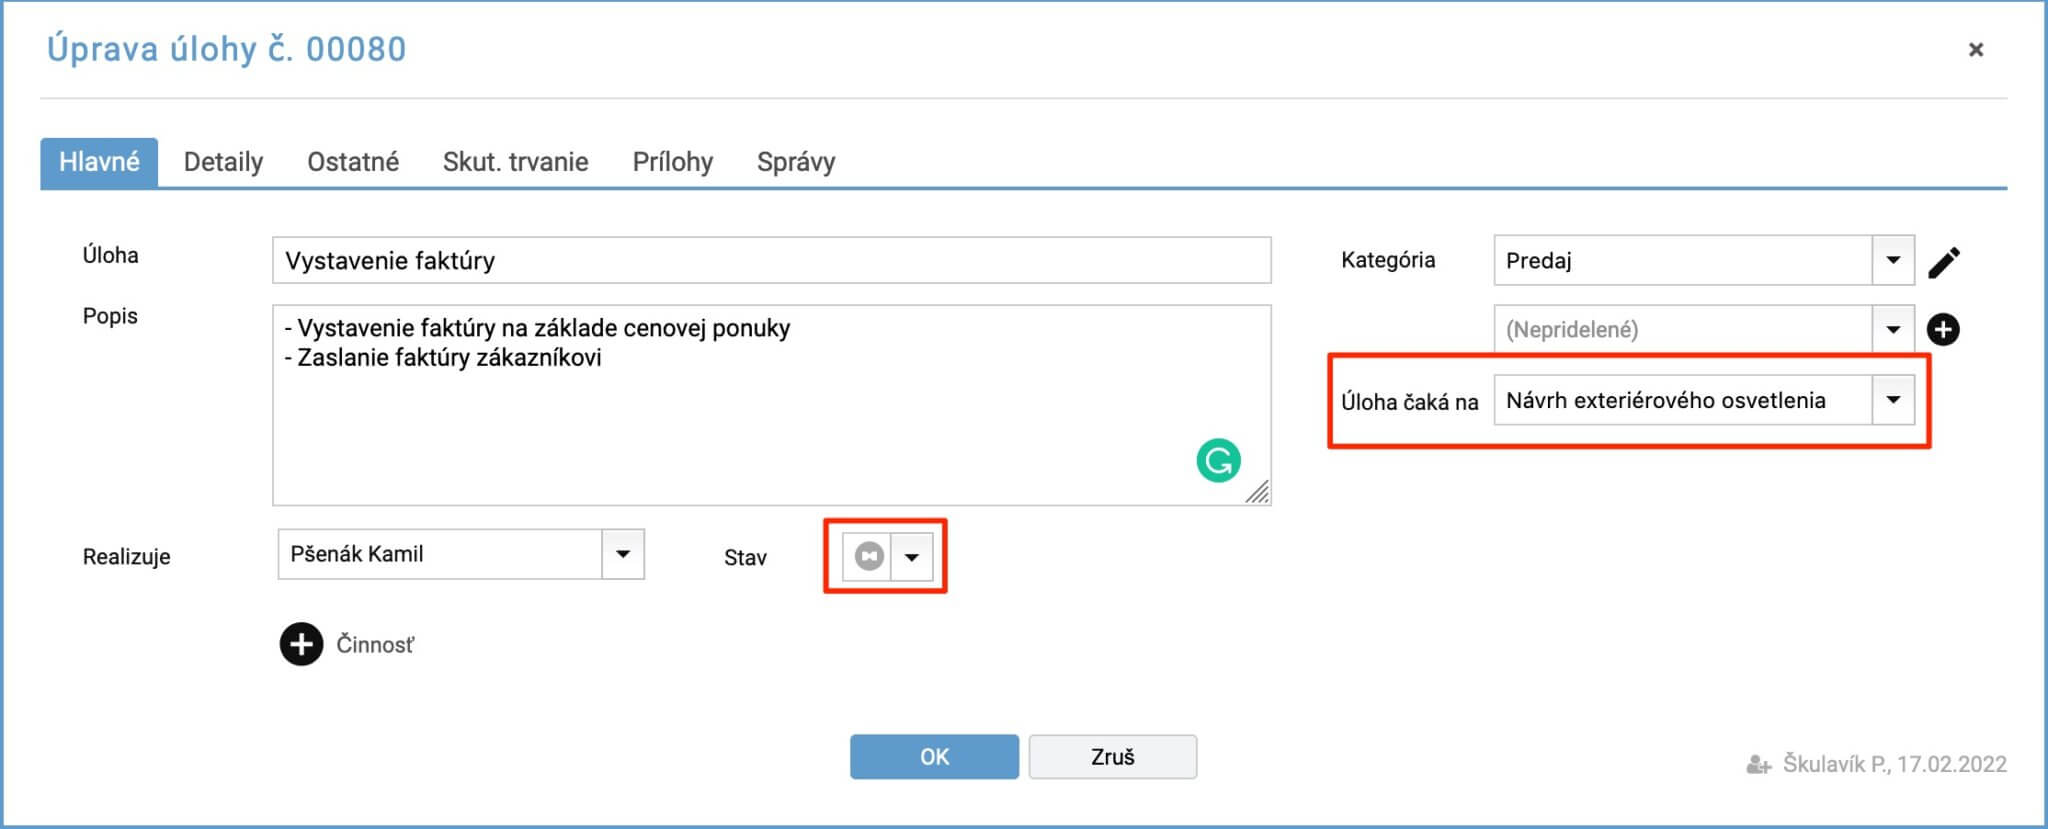2048x829 pixels.
Task: Click the user icon next to Škulavík P.
Action: (1758, 765)
